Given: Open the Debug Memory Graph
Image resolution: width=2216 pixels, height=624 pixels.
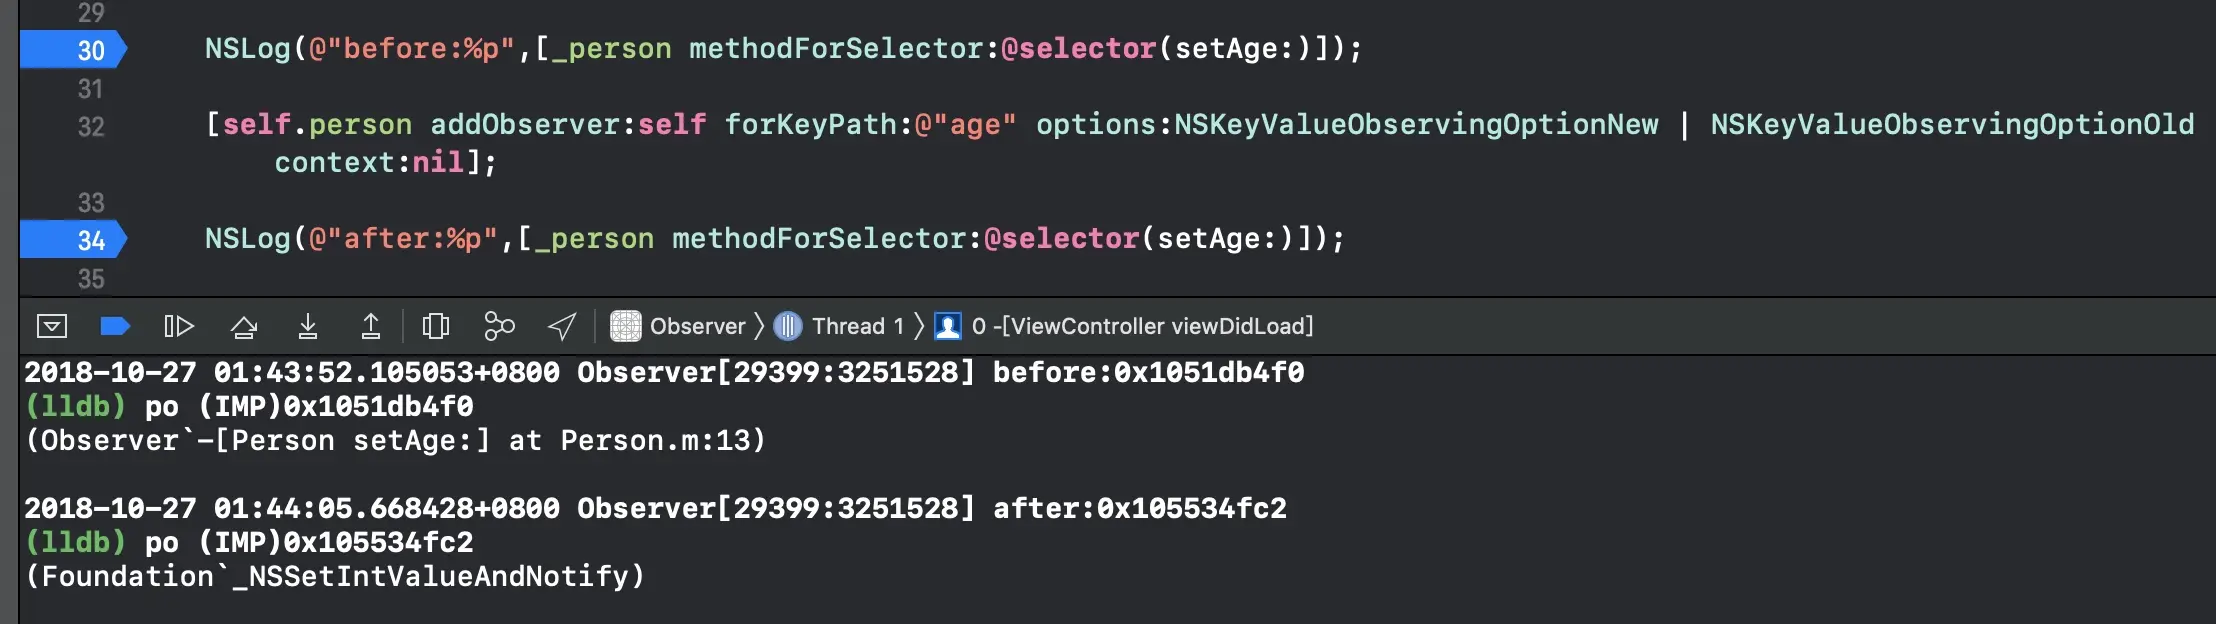Looking at the screenshot, I should 499,326.
